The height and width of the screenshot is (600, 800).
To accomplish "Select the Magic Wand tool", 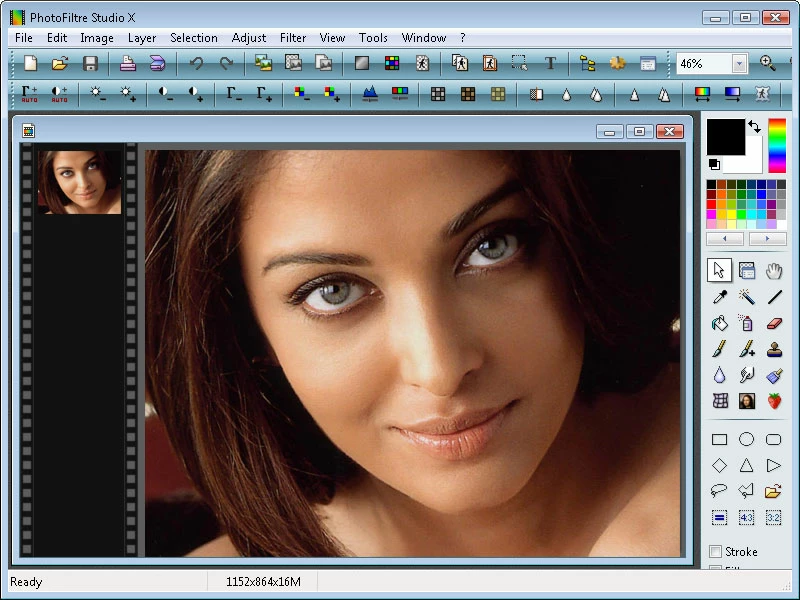I will click(746, 296).
